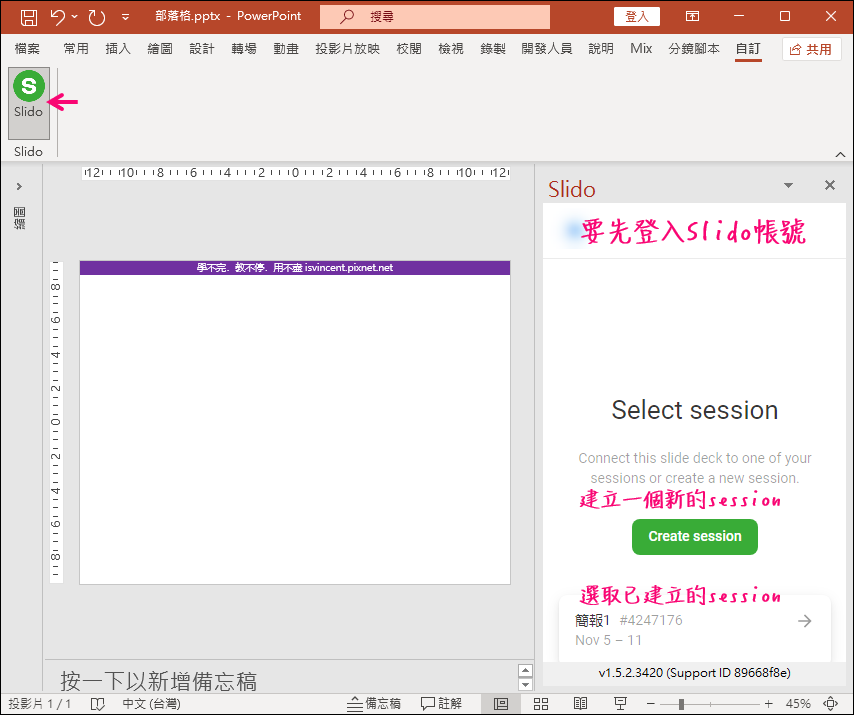The height and width of the screenshot is (715, 854).
Task: Fit slide to current window icon
Action: tap(831, 704)
